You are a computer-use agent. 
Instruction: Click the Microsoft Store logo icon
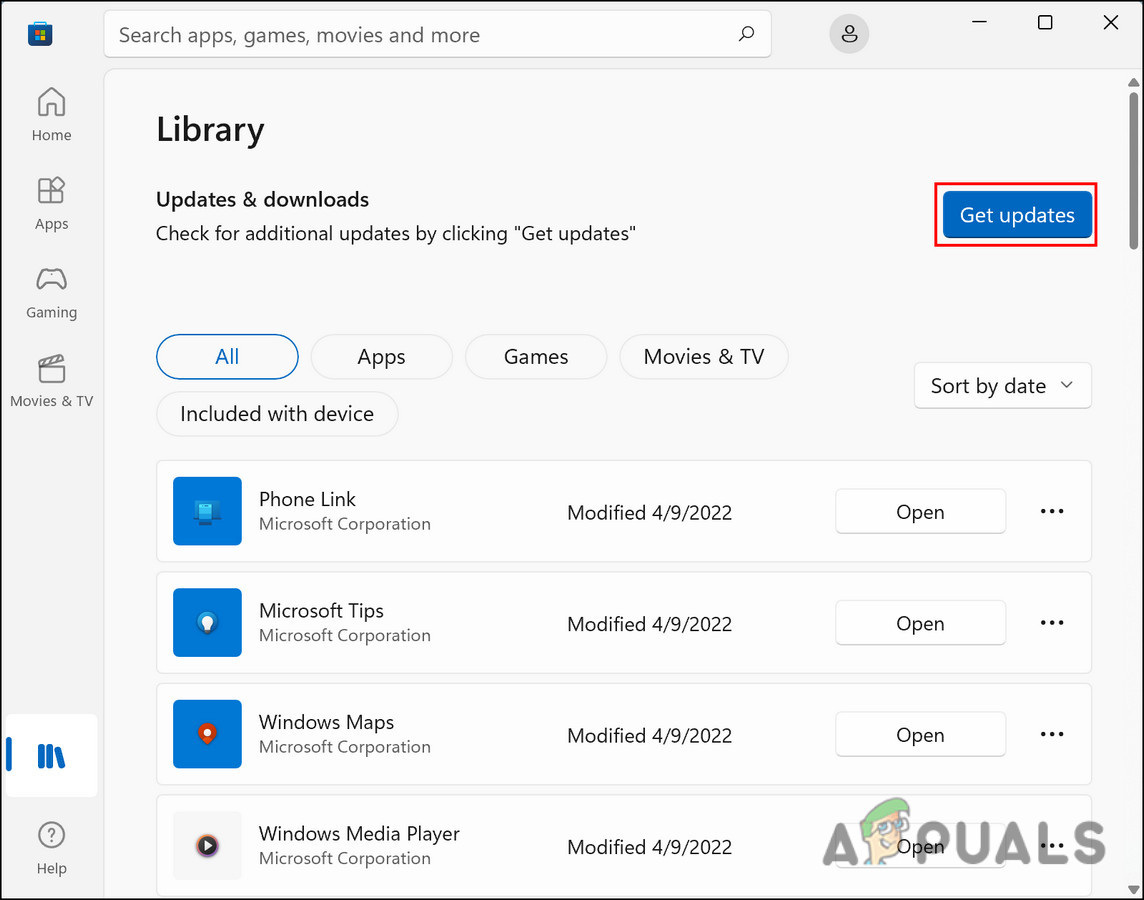point(40,34)
